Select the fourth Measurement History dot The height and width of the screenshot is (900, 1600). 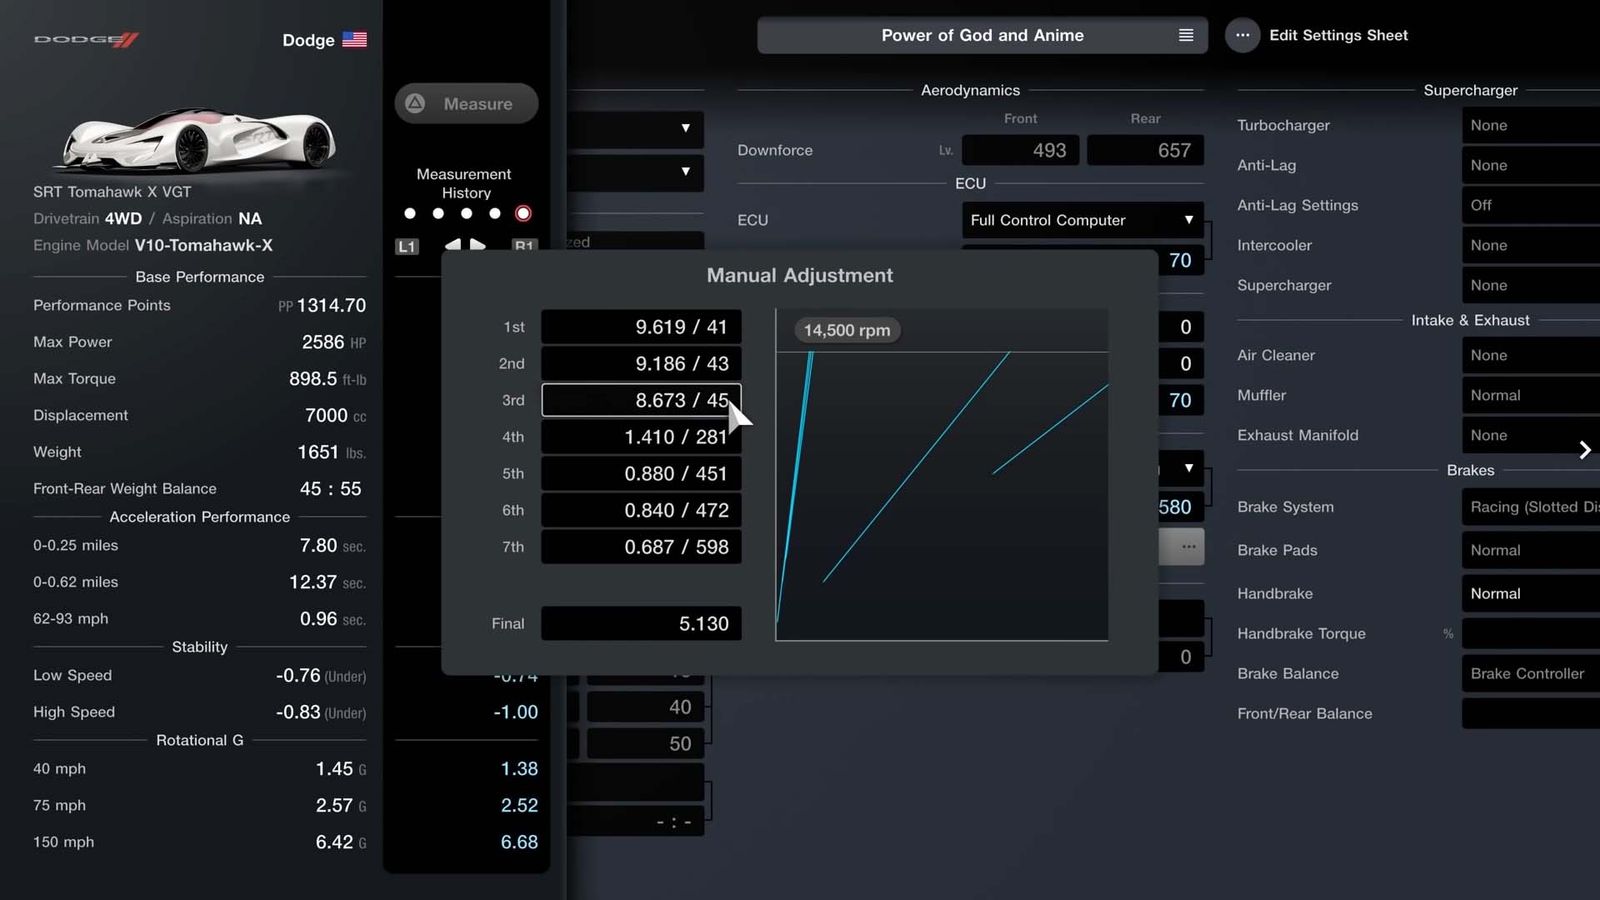(x=494, y=213)
